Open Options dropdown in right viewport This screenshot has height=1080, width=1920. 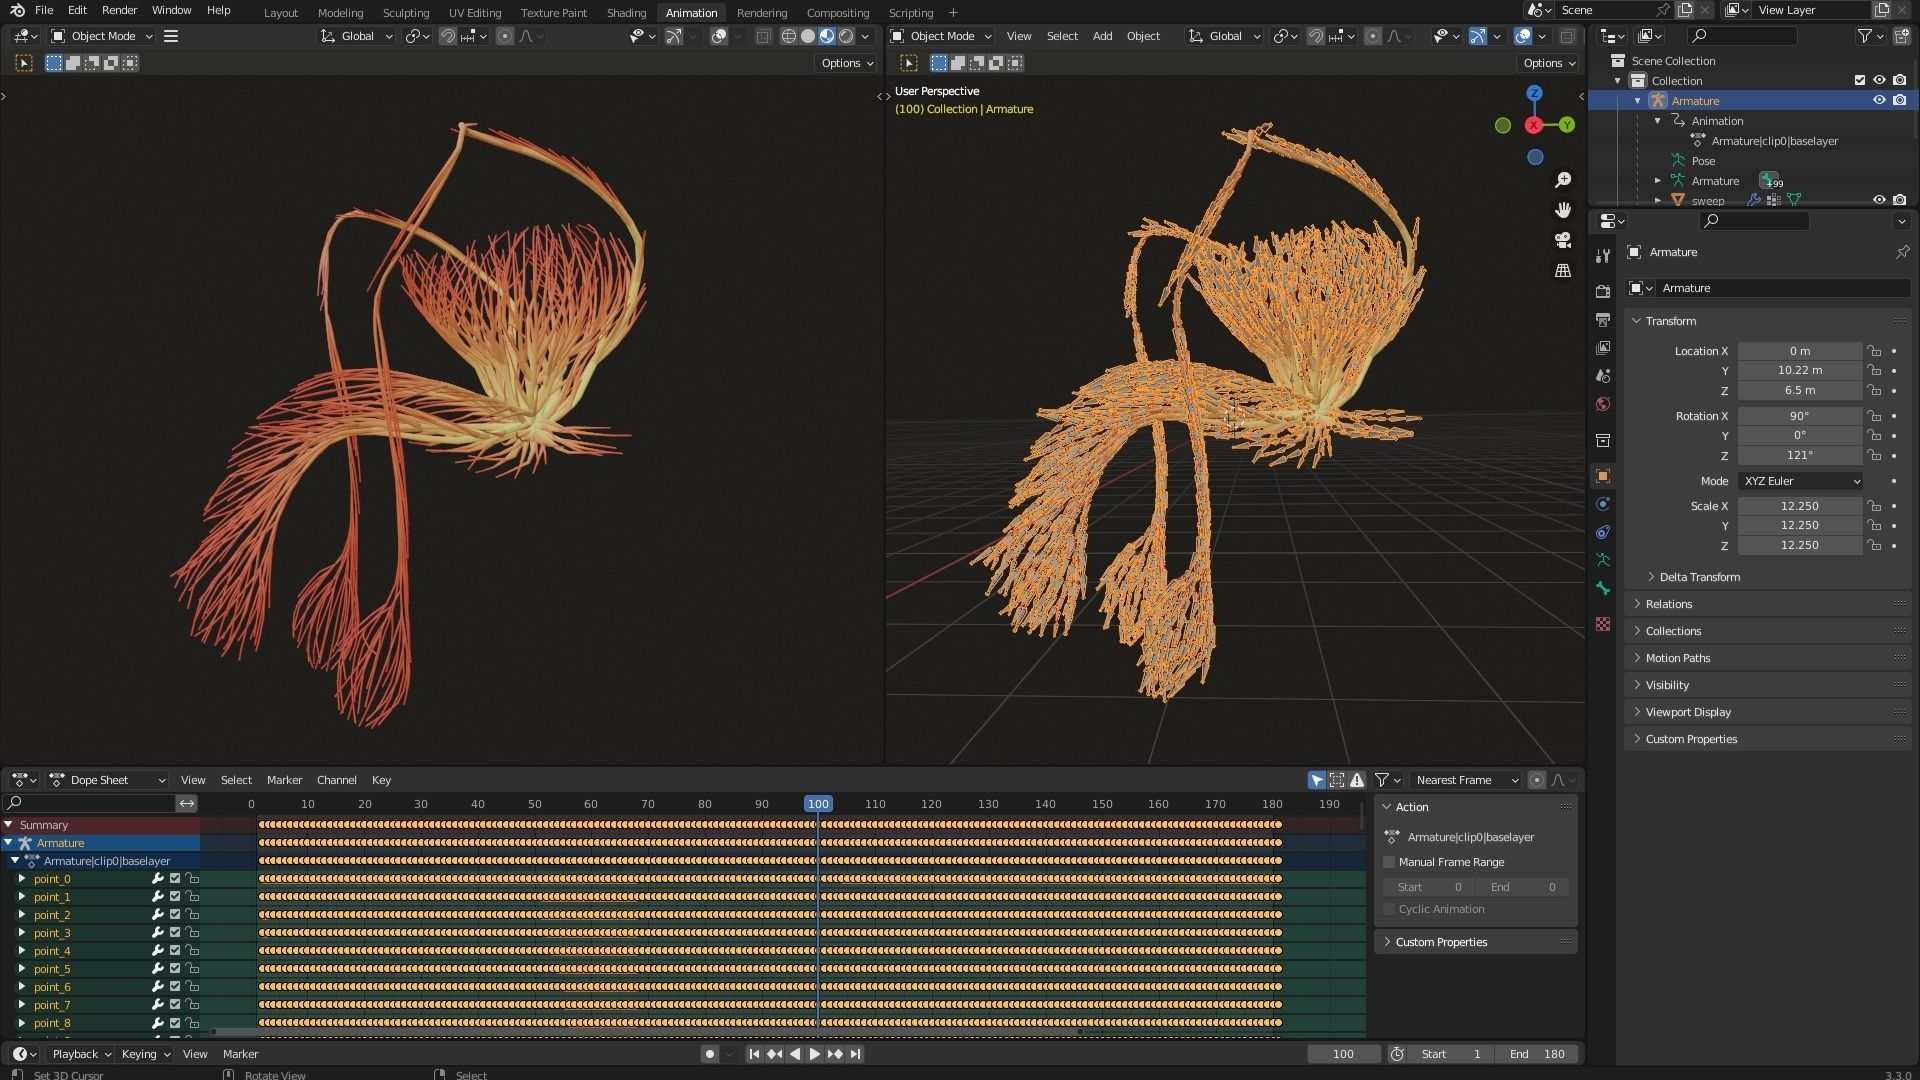[1548, 63]
